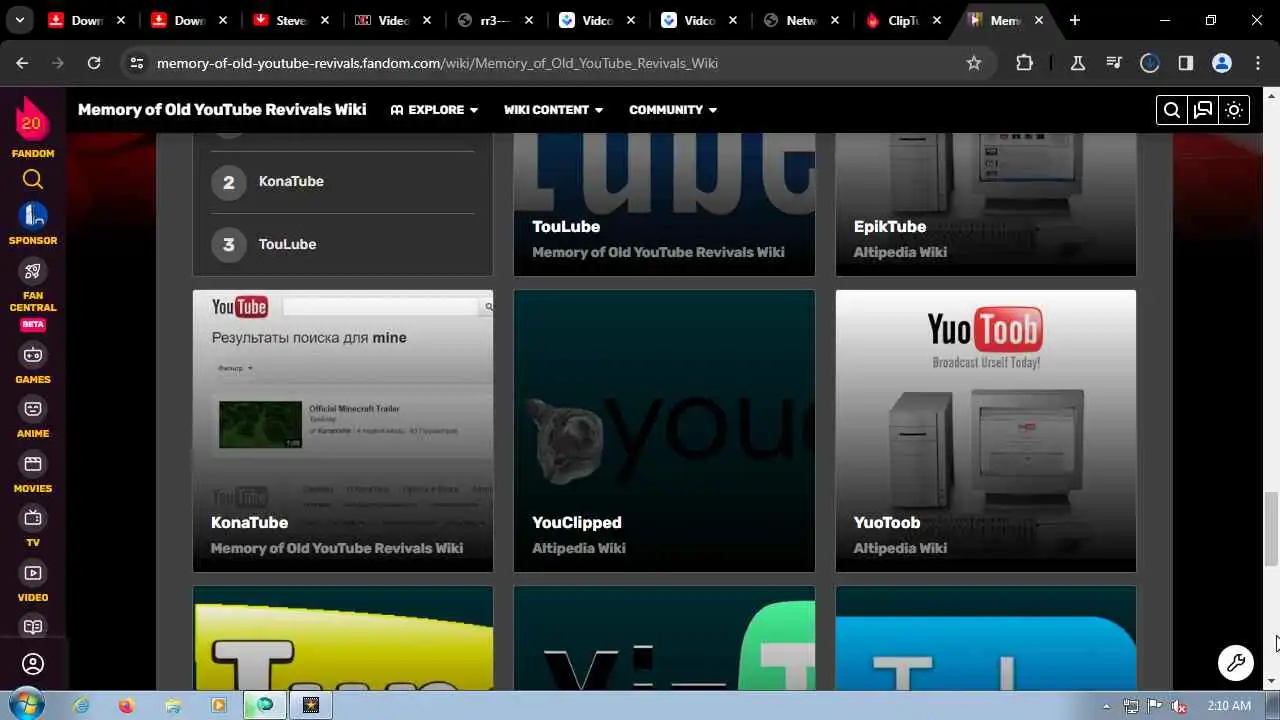1280x720 pixels.
Task: Open KonaTube in the ranked list
Action: (291, 181)
